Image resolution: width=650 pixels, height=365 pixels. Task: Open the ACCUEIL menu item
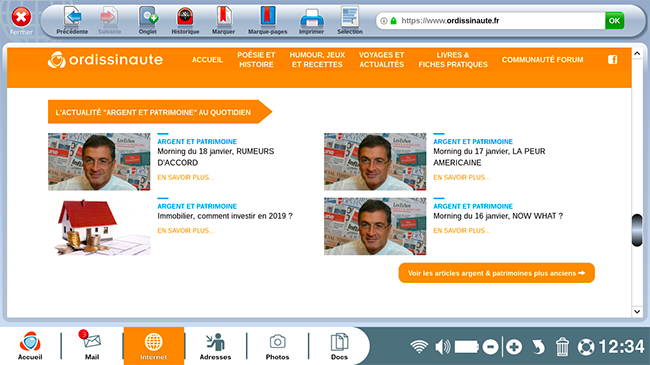207,60
